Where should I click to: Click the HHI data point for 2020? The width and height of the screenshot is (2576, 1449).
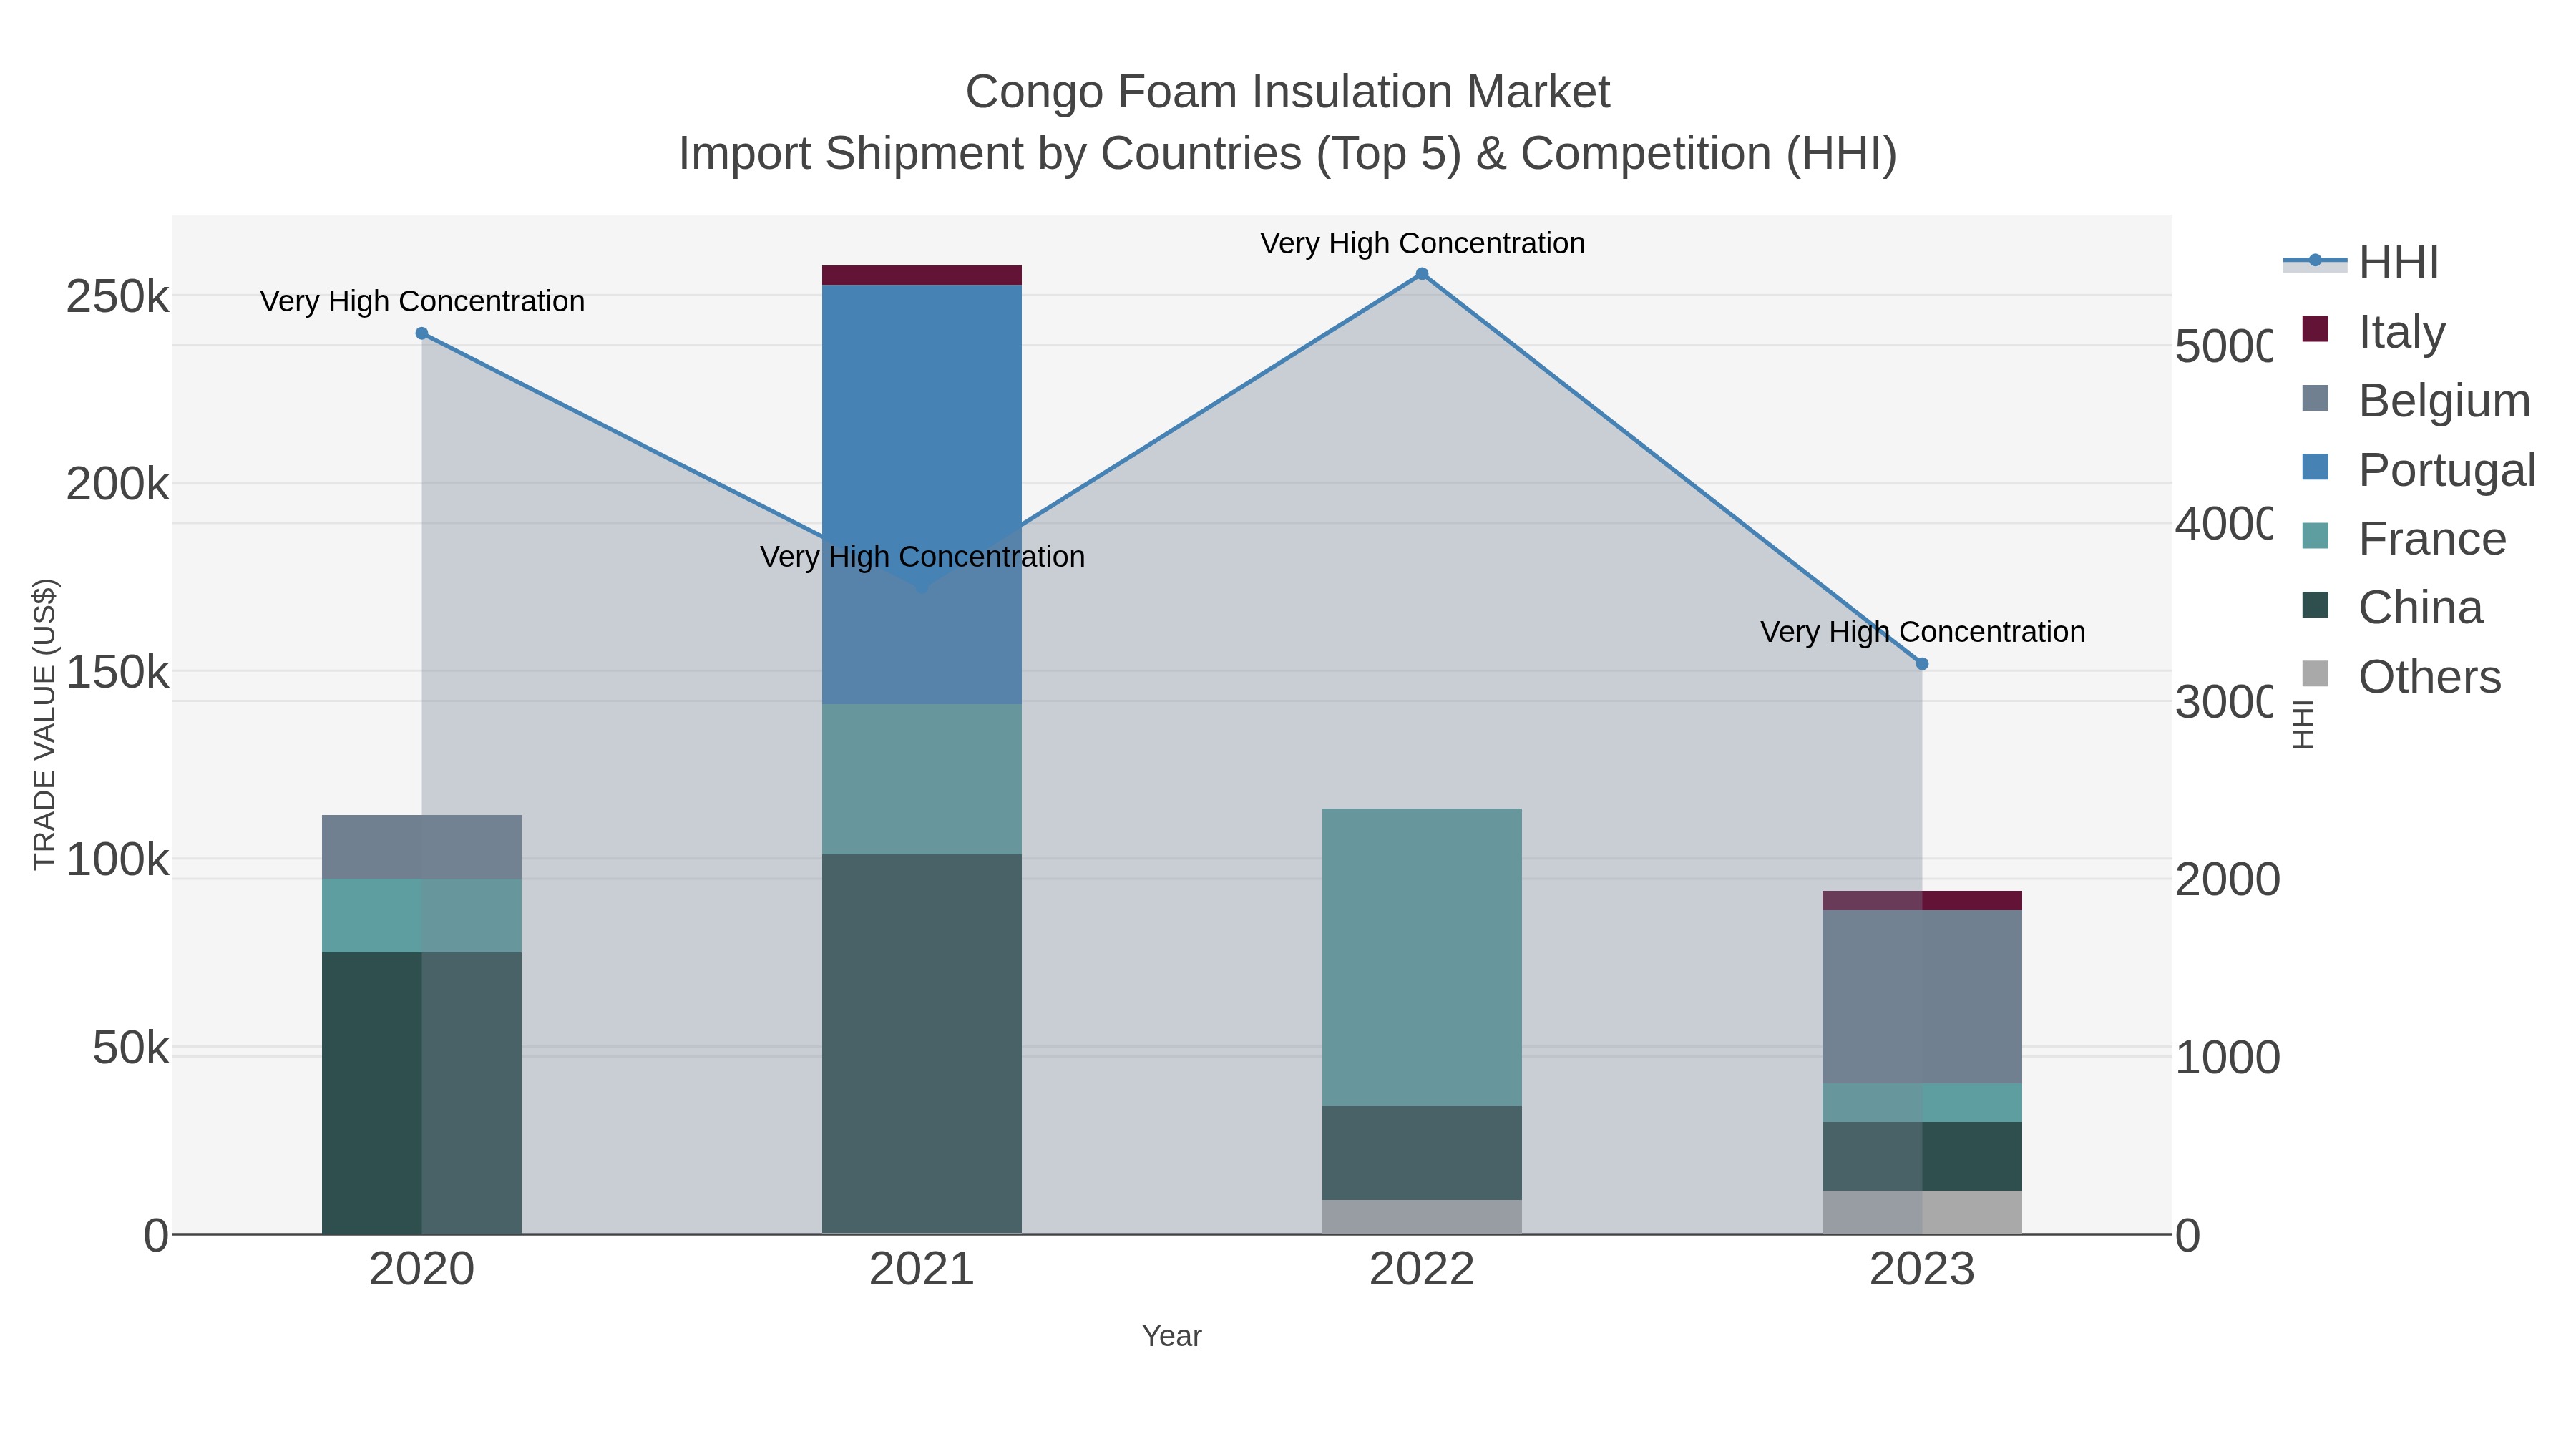pyautogui.click(x=422, y=333)
